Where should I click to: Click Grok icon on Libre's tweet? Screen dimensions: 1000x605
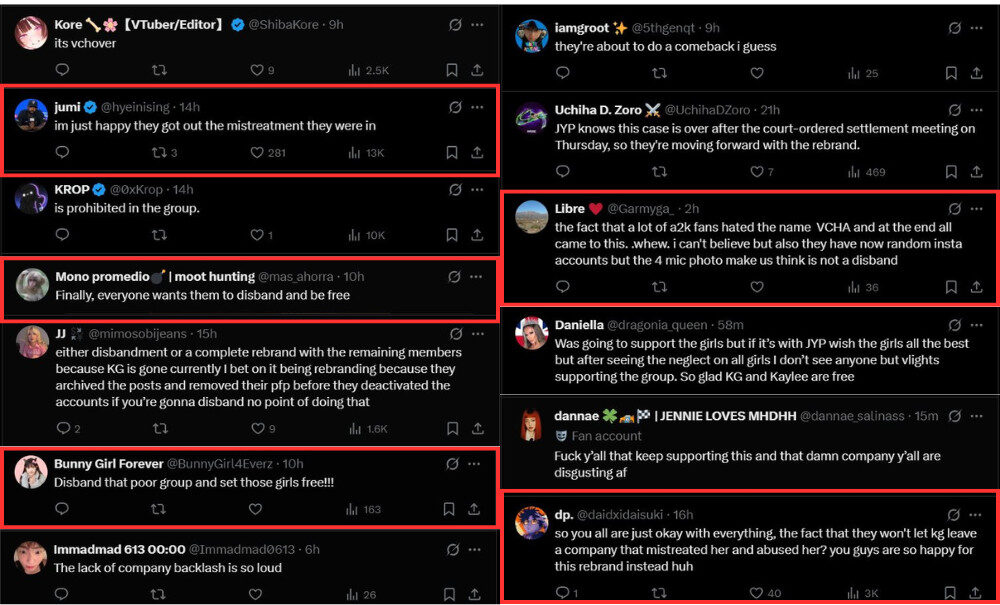point(955,208)
